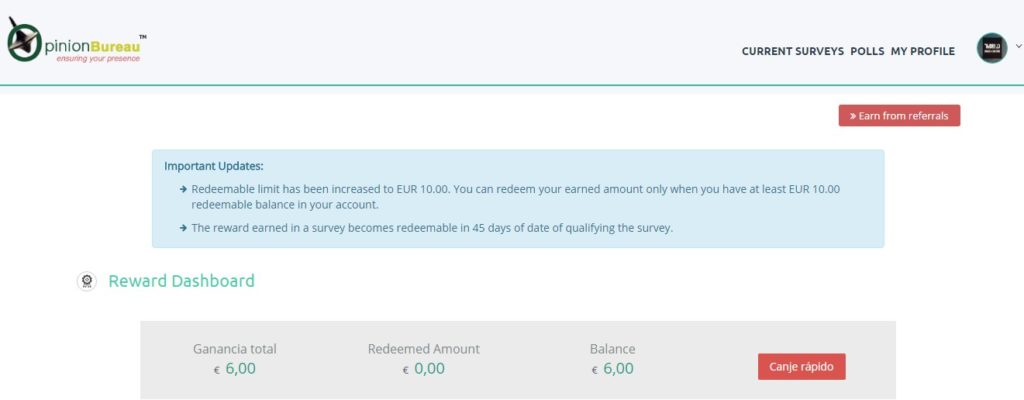Screen dimensions: 1024x400
Task: Click the arrow icon before the 45 days update
Action: point(183,228)
